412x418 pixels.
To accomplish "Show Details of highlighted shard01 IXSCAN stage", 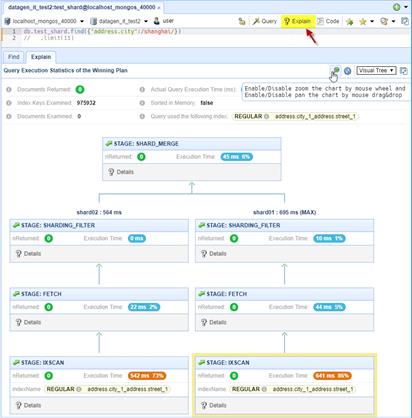I will [213, 405].
